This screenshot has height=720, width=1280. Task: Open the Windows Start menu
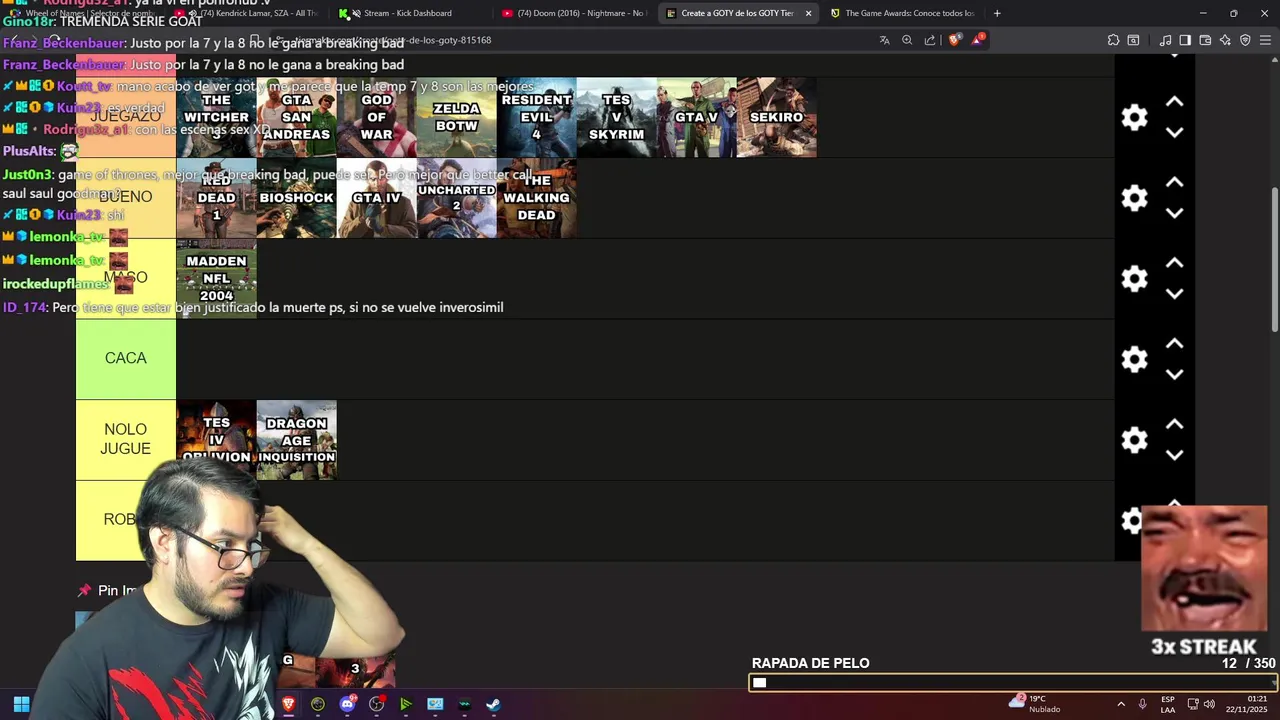click(21, 704)
